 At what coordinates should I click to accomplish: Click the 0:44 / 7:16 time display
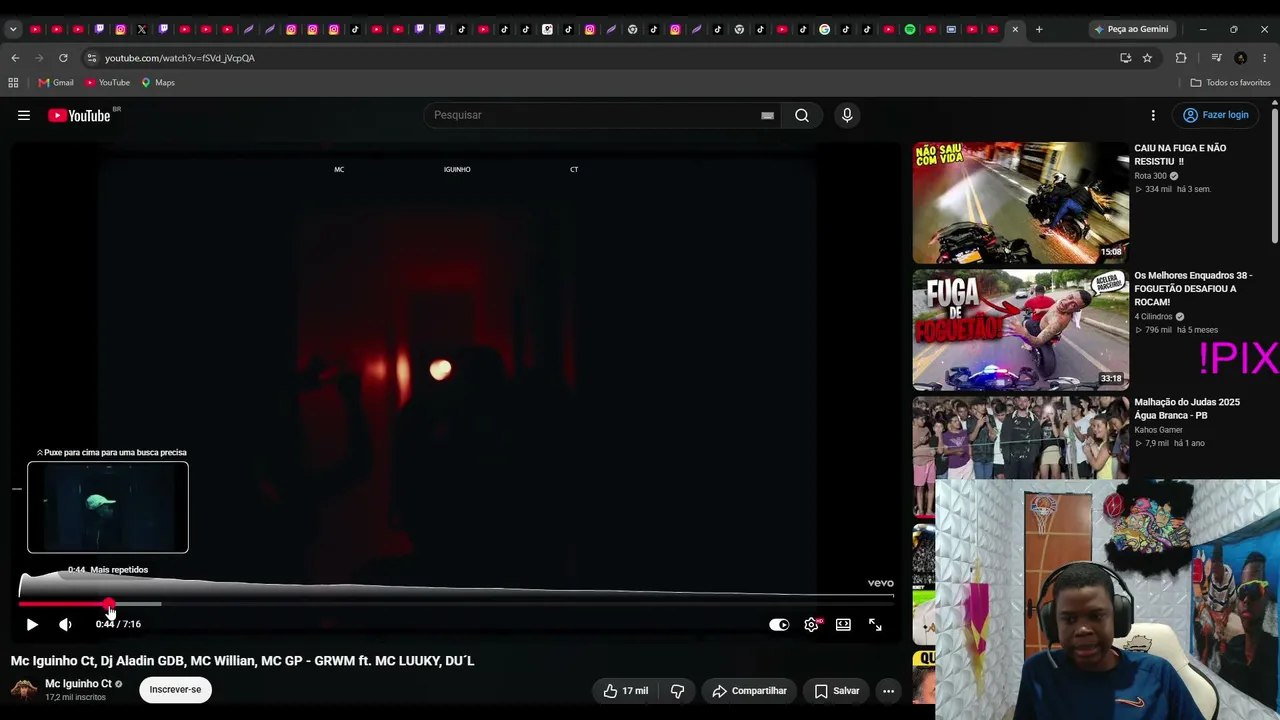coord(118,624)
